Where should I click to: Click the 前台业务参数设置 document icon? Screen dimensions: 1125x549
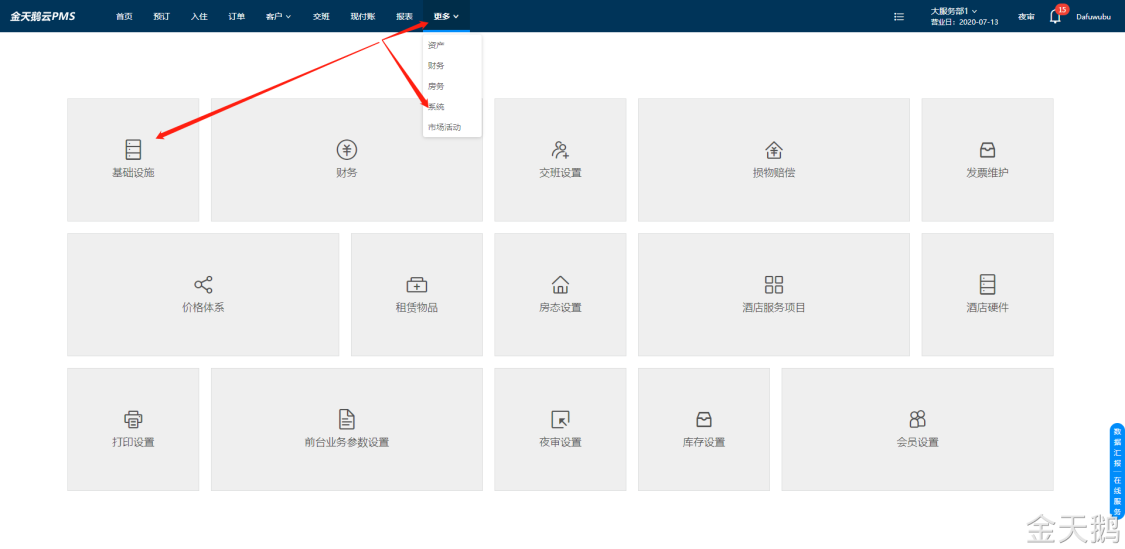[347, 419]
